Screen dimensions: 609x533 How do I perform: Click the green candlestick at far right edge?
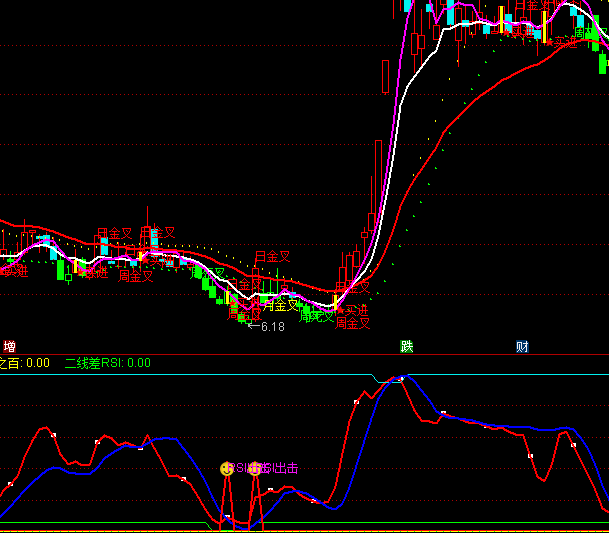603,63
